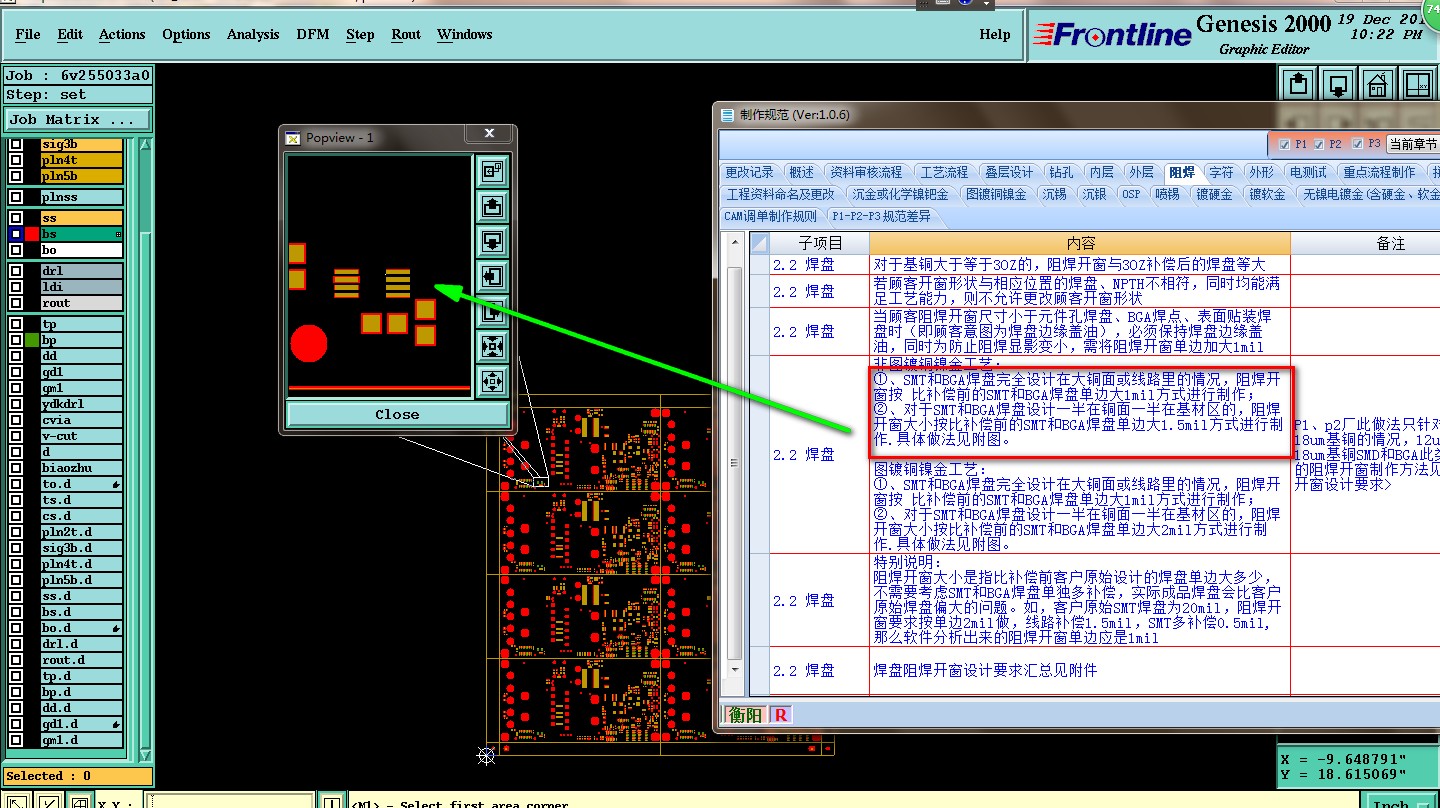Toggle the pln4t layer checkbox
This screenshot has width=1440, height=808.
(x=16, y=160)
